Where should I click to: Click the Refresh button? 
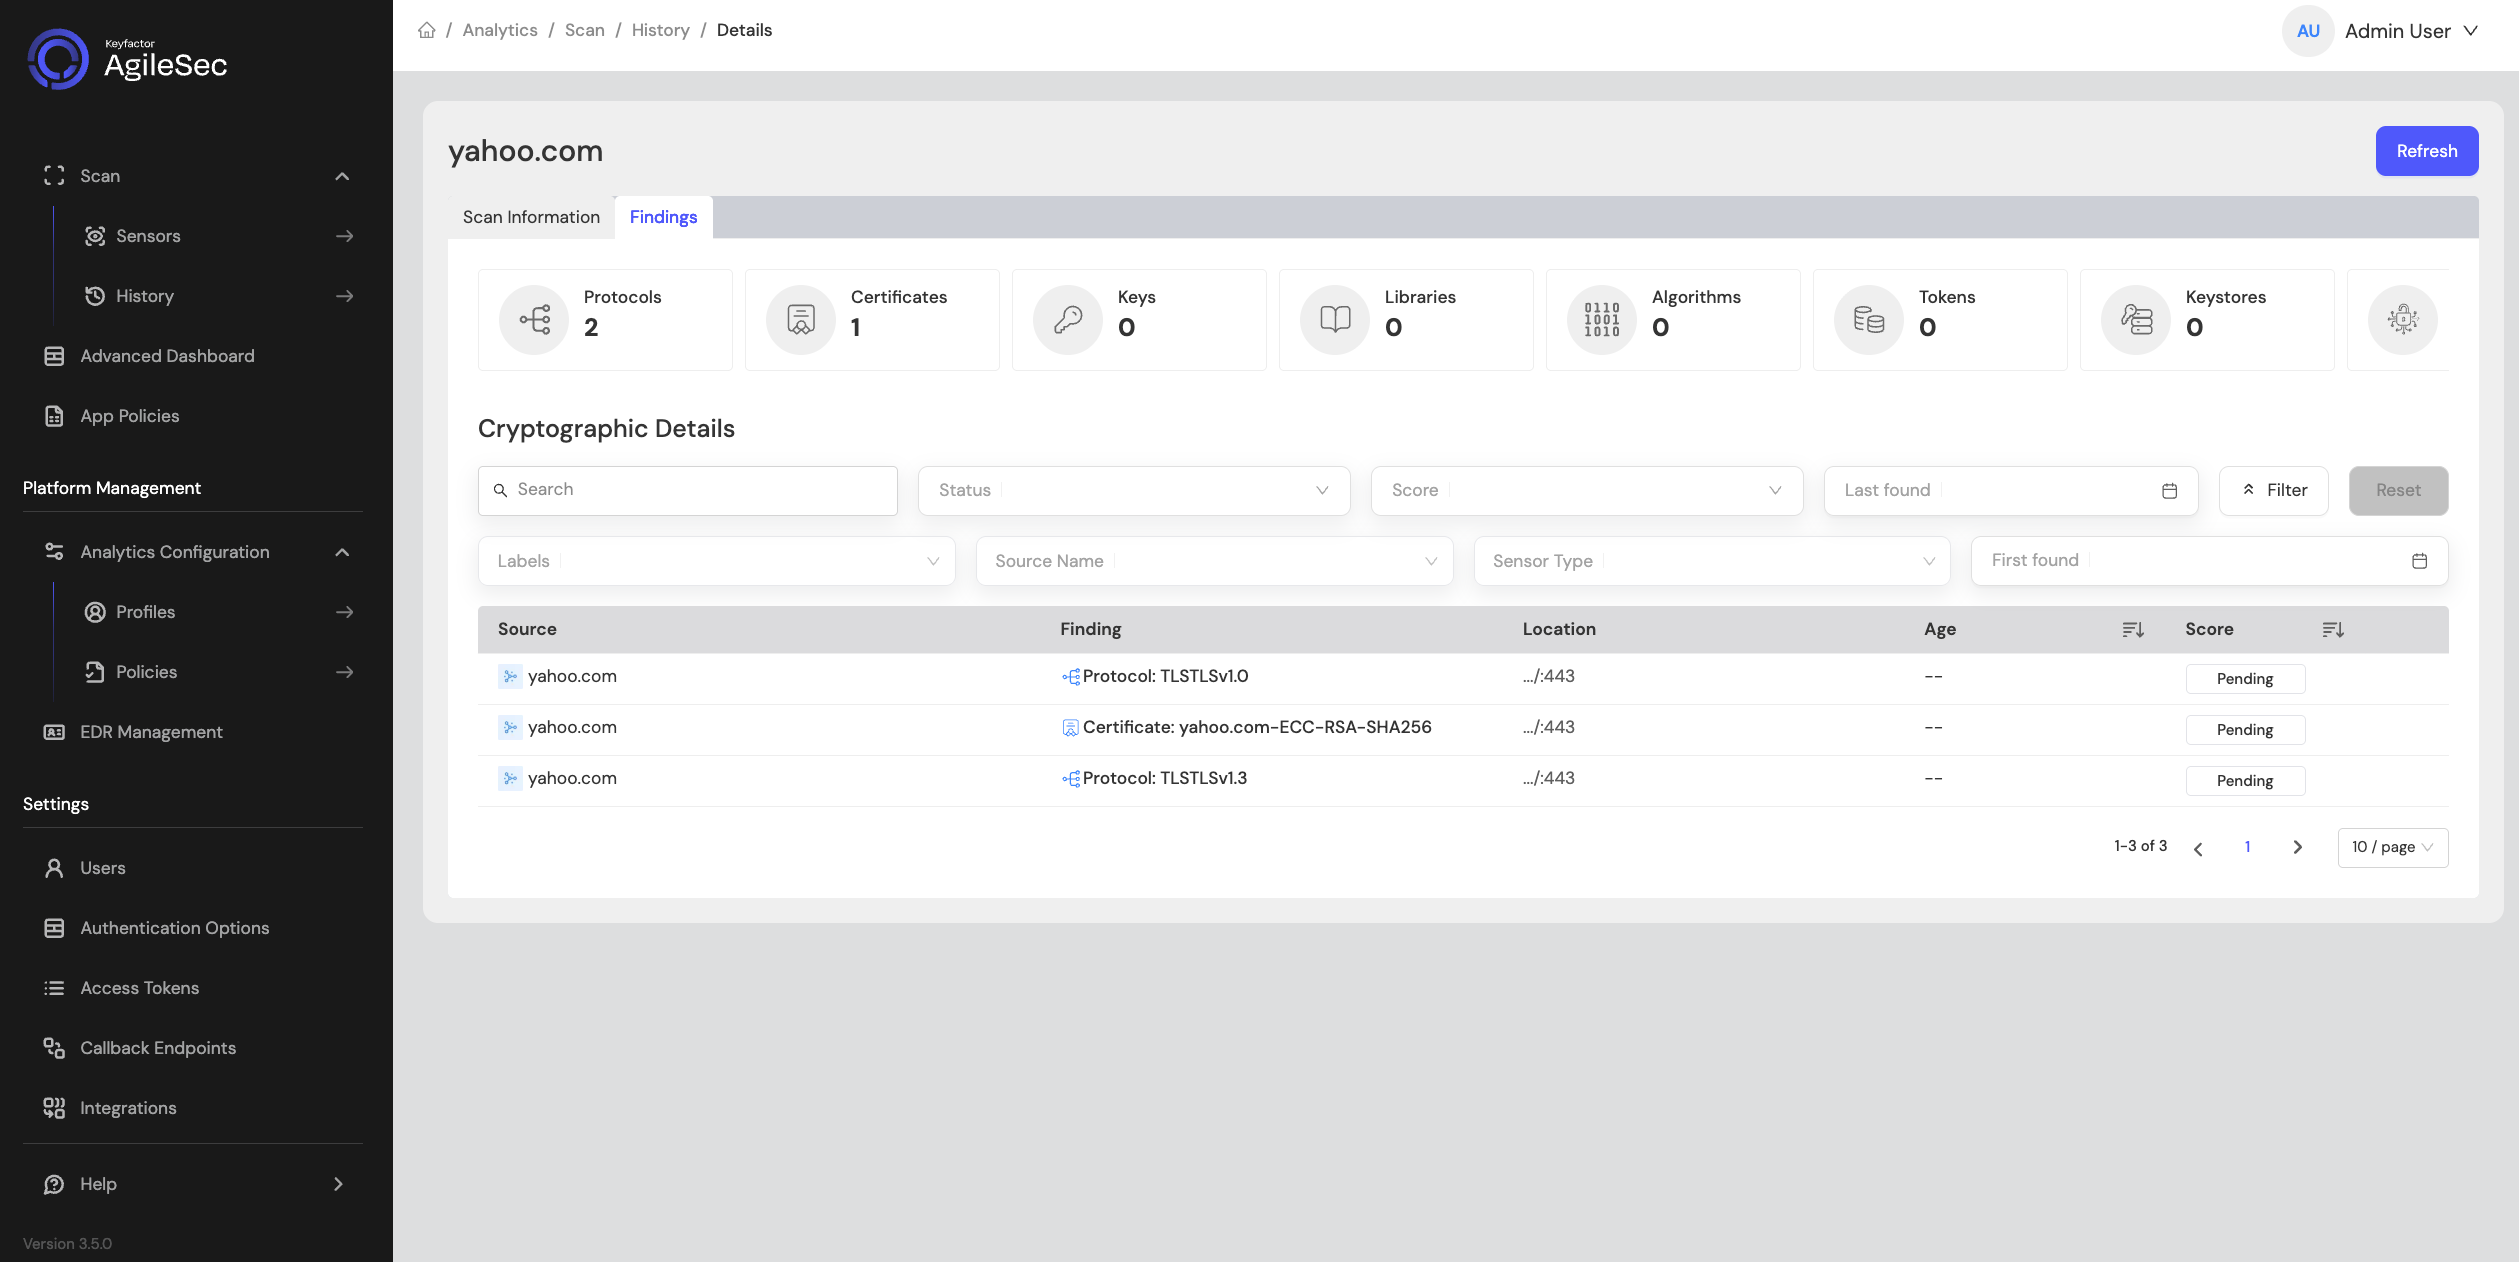point(2427,151)
